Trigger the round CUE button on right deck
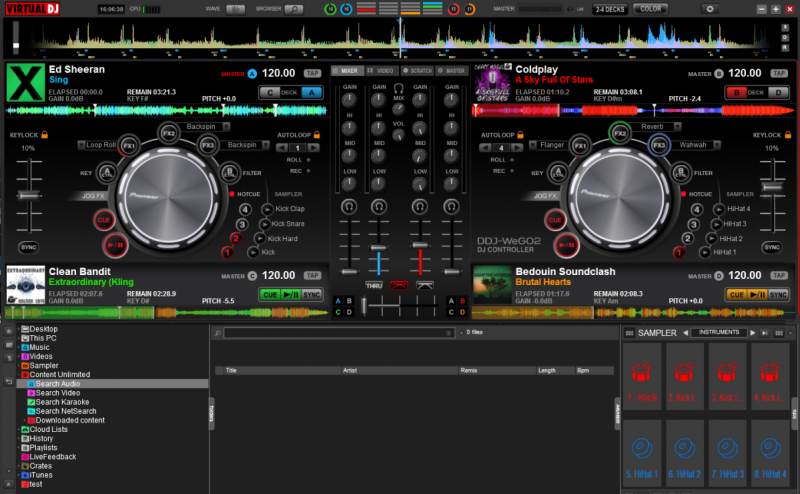Screen dimensions: 800x494 pyautogui.click(x=555, y=220)
